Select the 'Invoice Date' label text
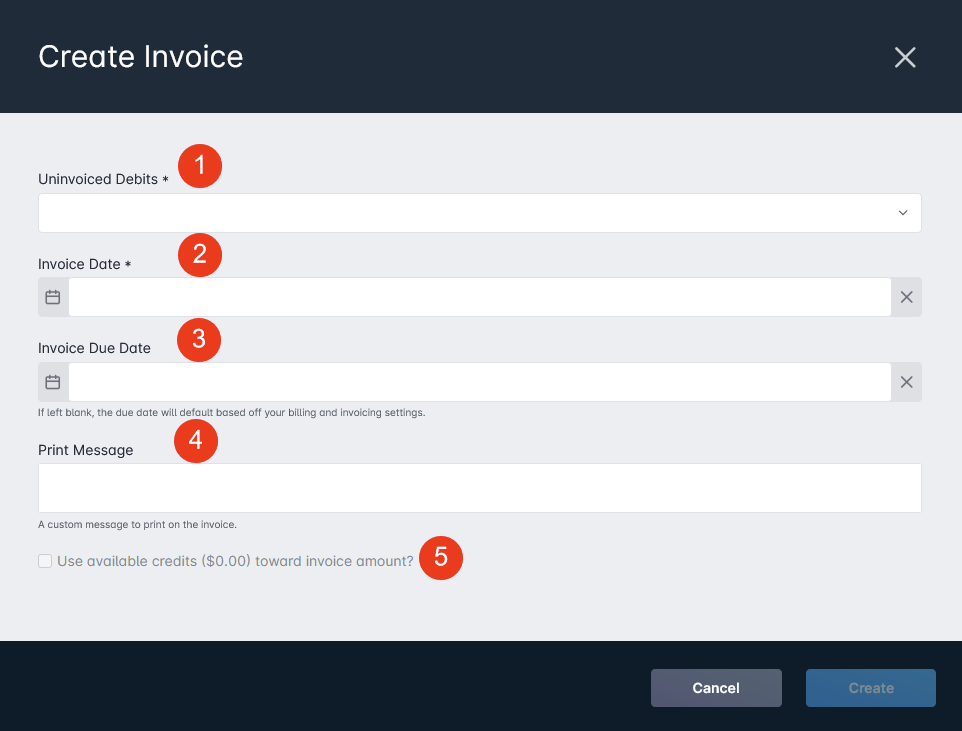 [79, 264]
